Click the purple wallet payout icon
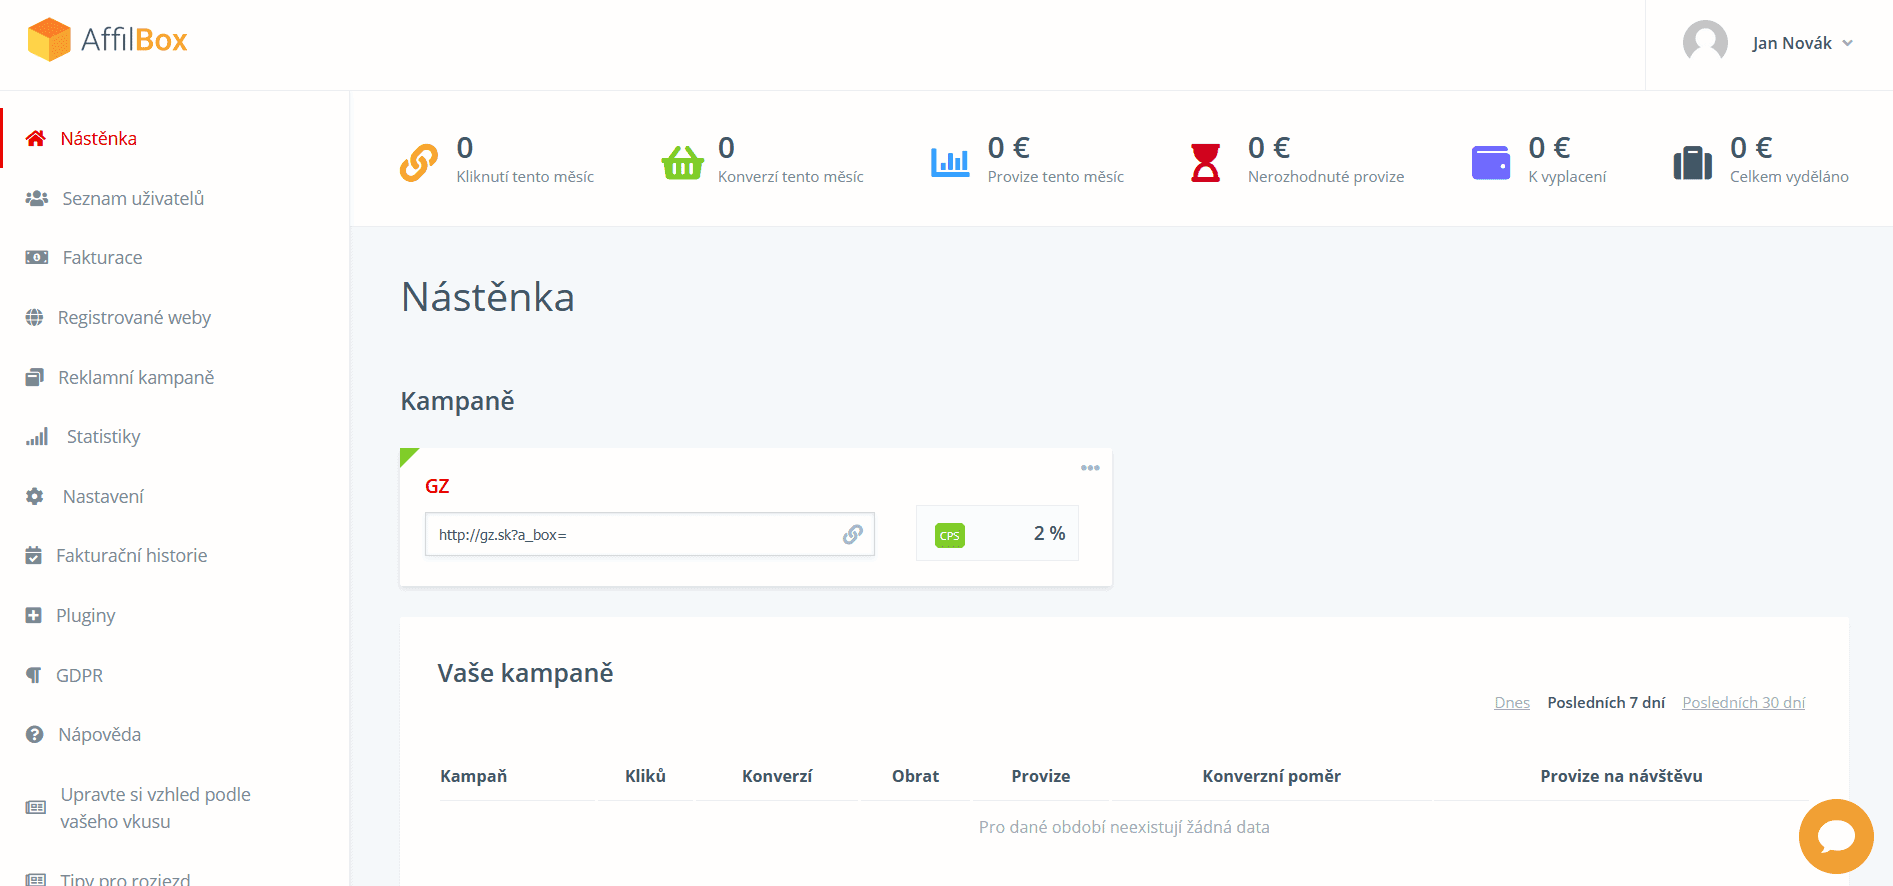This screenshot has width=1893, height=886. coord(1490,162)
